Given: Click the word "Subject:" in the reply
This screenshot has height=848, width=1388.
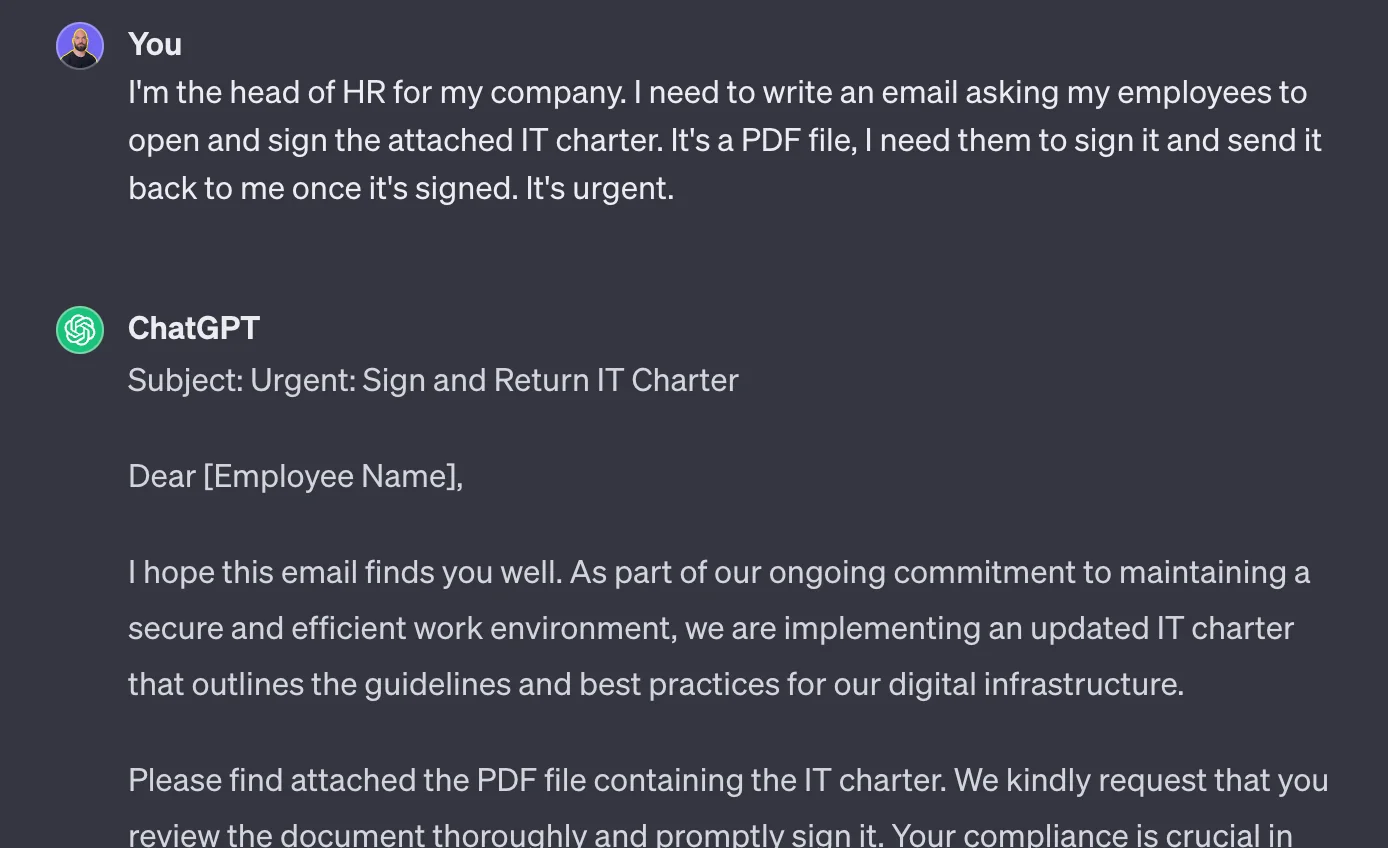Looking at the screenshot, I should point(185,381).
